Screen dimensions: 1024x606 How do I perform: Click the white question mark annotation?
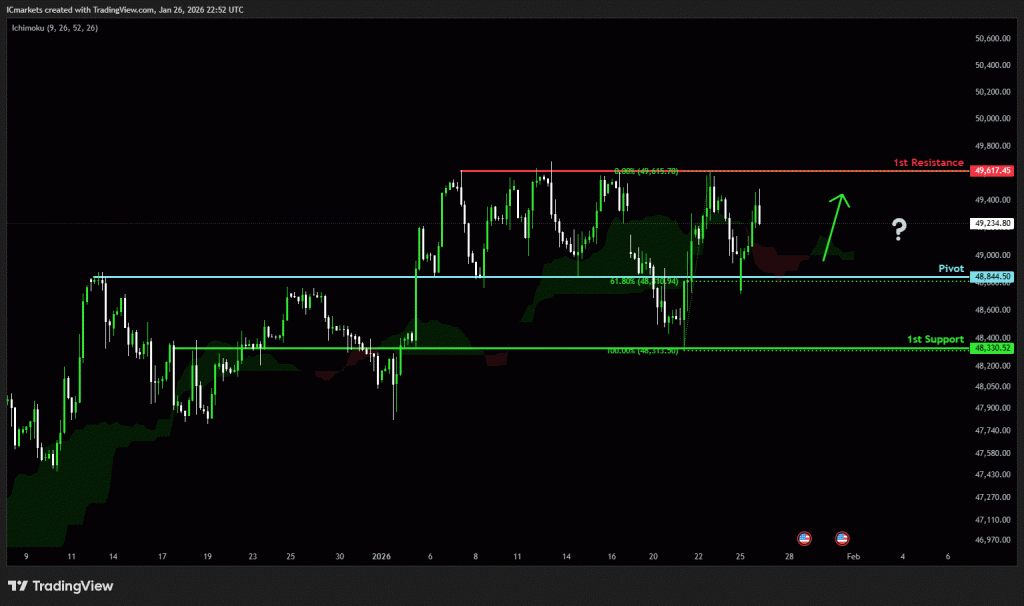click(x=899, y=230)
